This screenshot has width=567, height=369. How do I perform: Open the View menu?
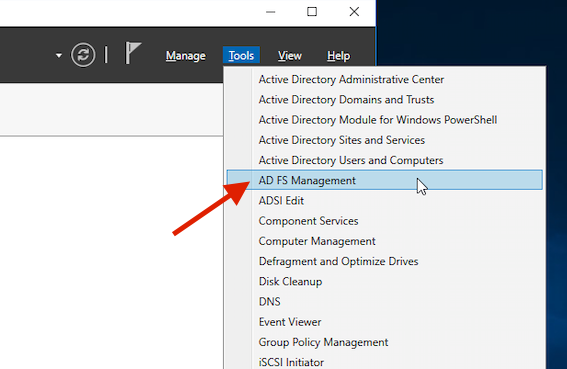[290, 56]
